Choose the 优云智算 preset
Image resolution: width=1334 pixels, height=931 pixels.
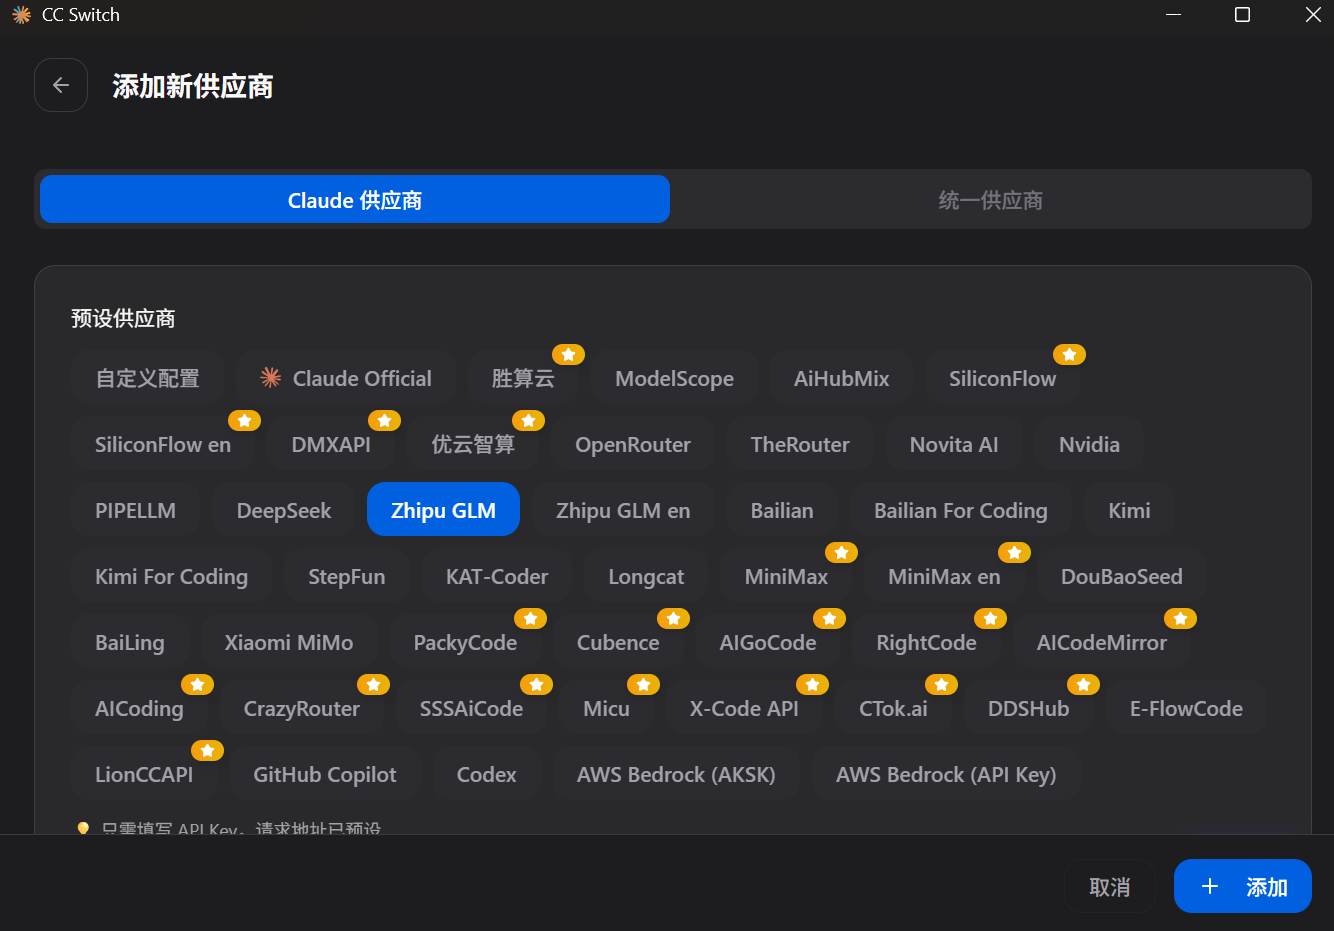click(x=473, y=444)
